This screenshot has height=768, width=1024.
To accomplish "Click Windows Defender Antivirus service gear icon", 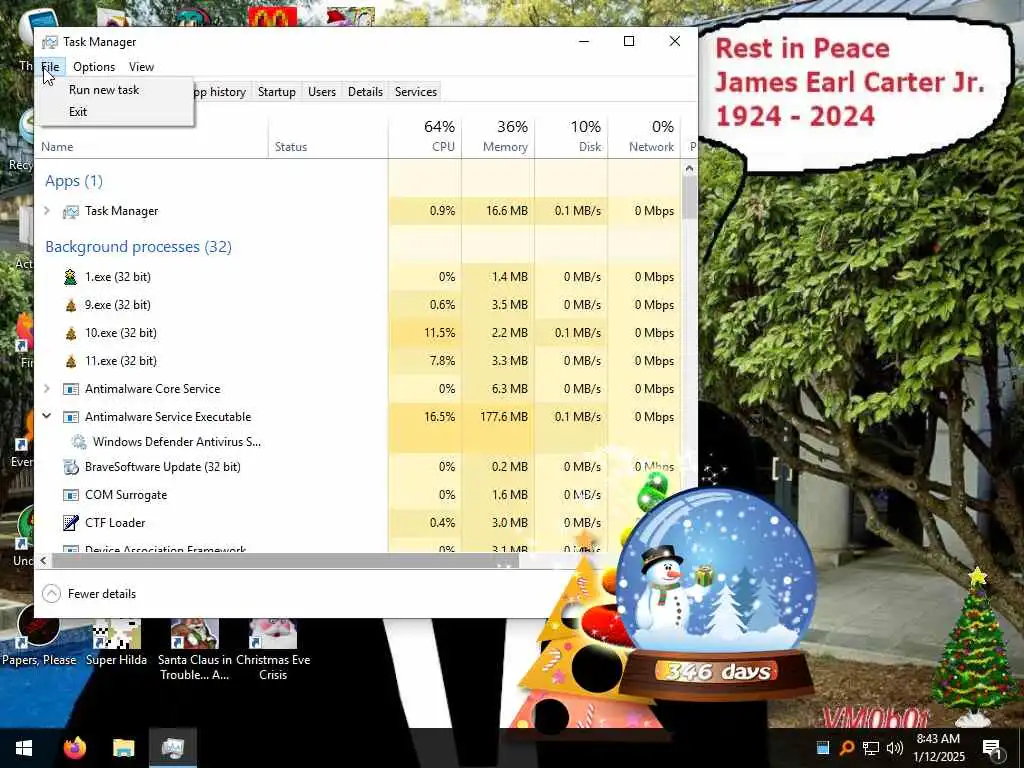I will tap(79, 441).
